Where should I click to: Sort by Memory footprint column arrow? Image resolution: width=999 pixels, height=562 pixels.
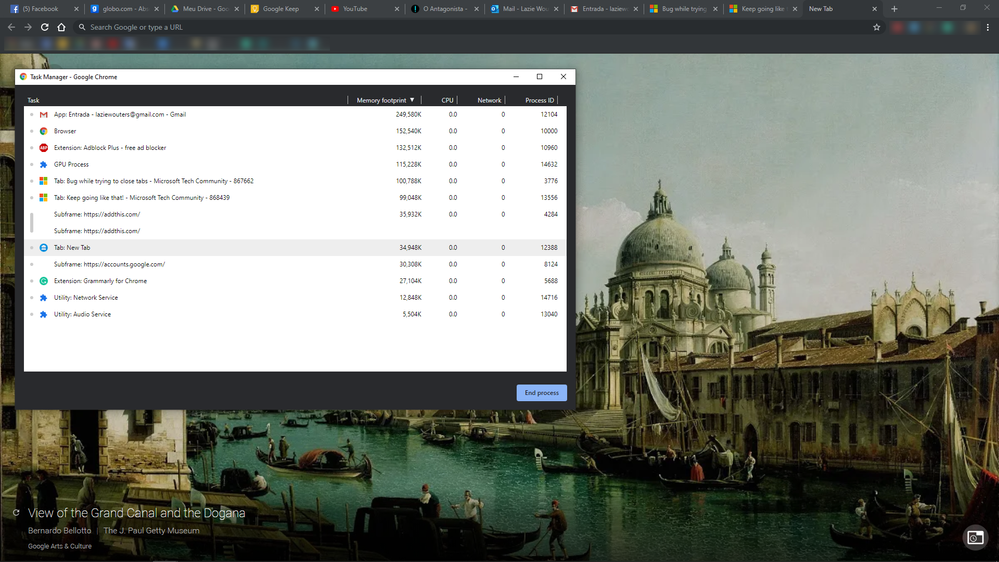click(x=412, y=100)
